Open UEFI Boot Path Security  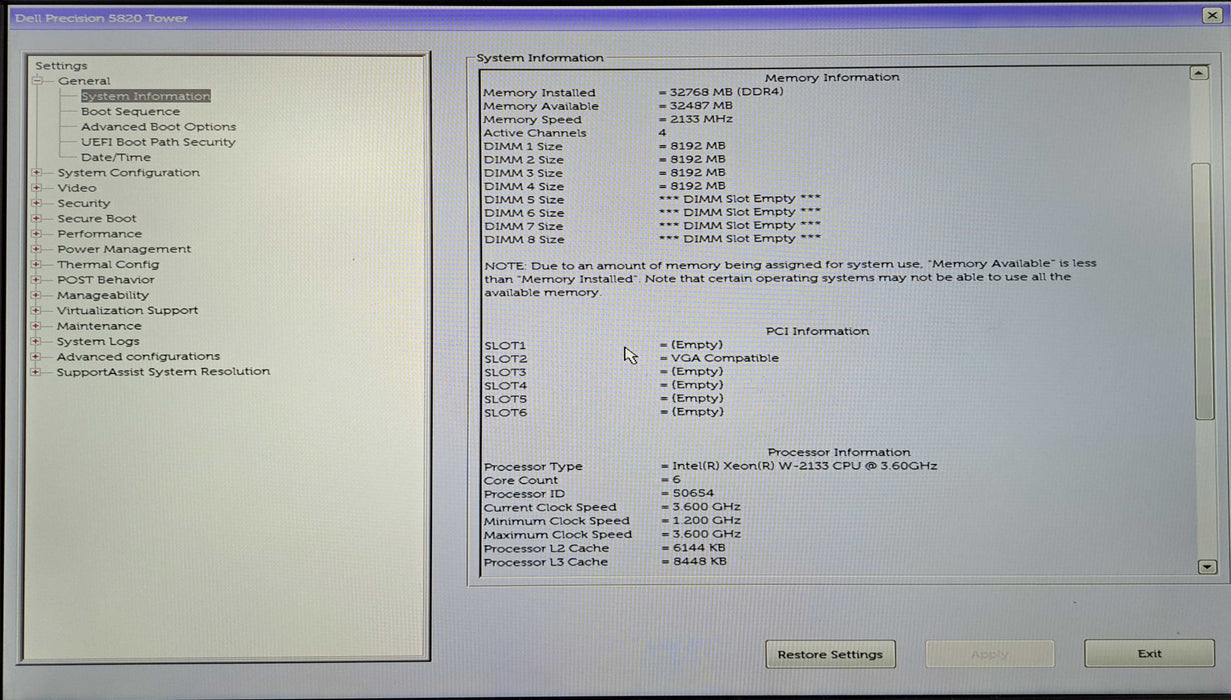click(x=158, y=142)
